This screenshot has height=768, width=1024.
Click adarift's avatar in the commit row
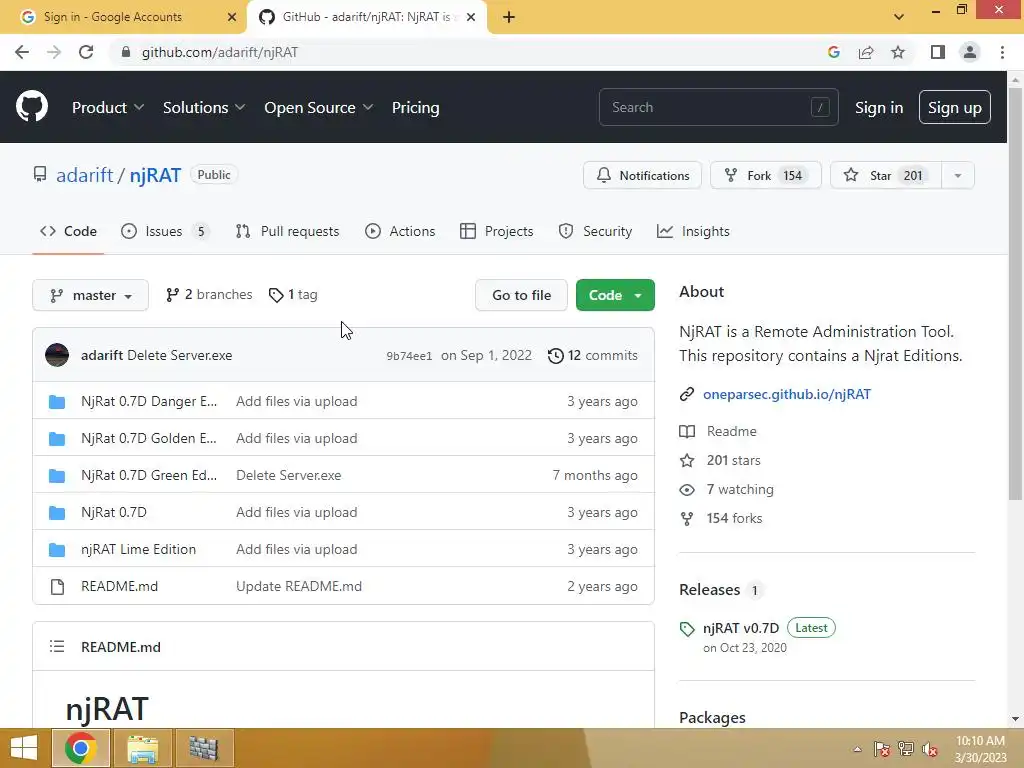[x=57, y=355]
